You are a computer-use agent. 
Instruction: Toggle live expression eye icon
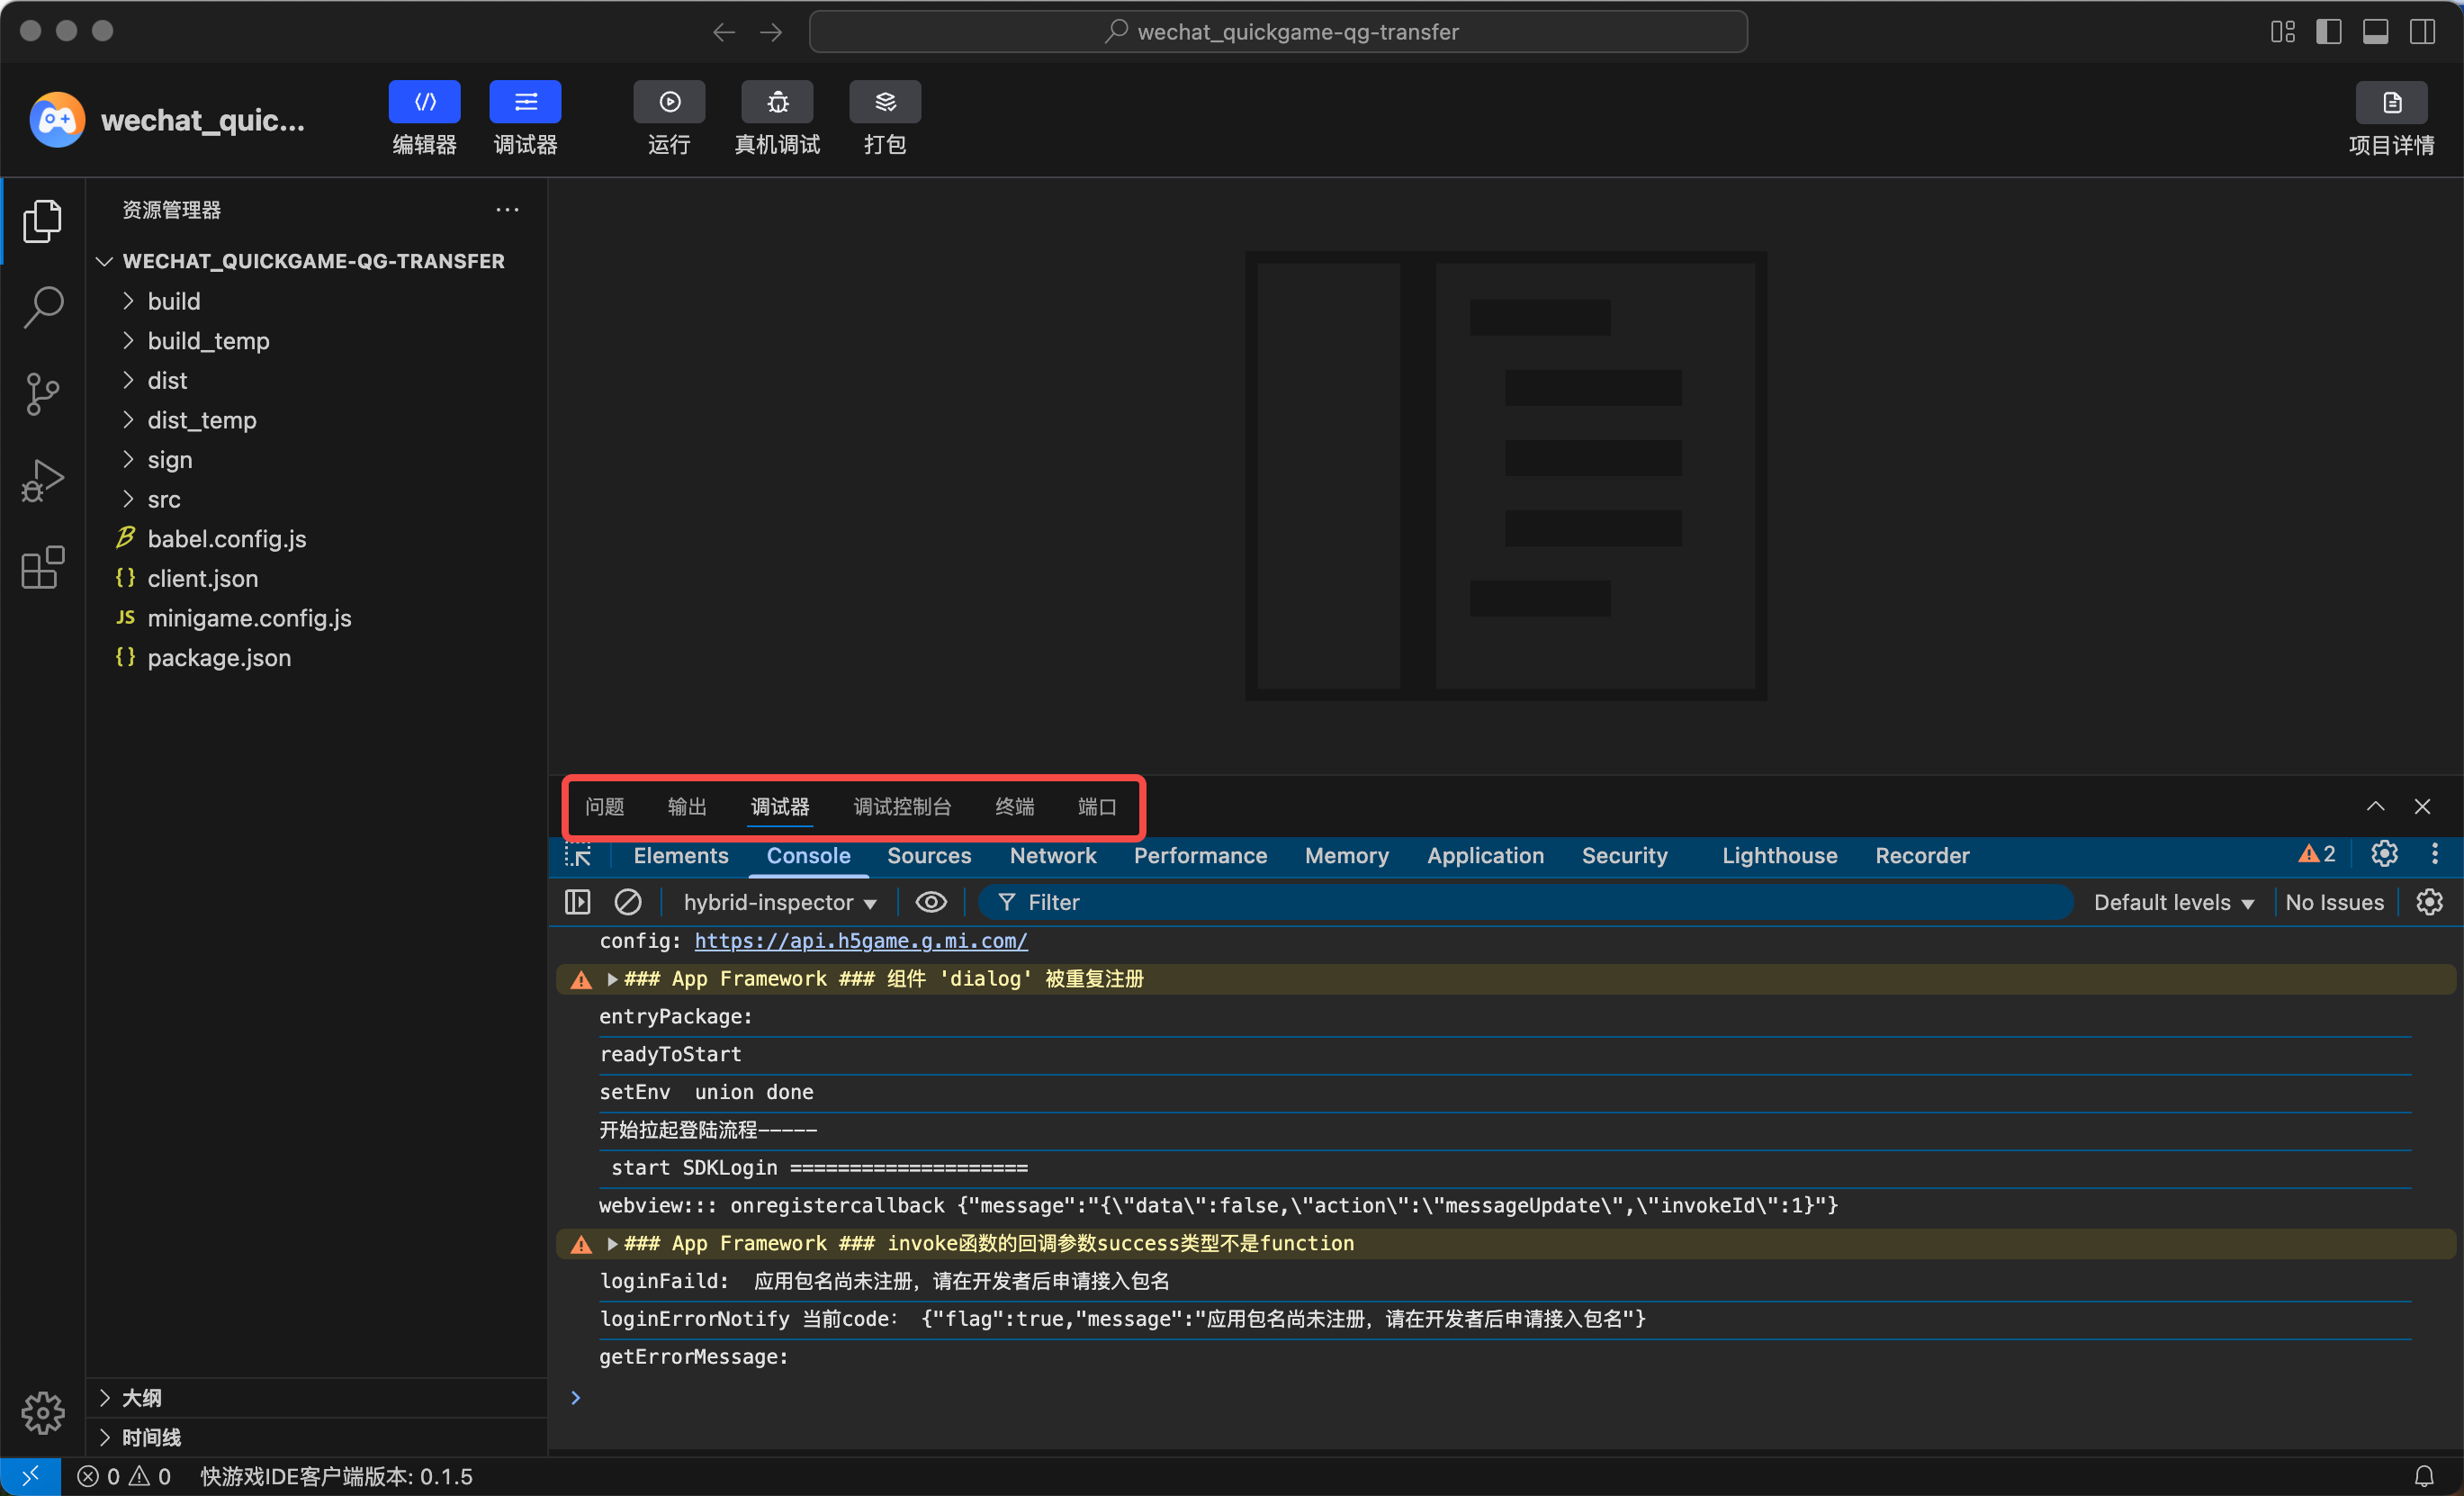point(930,902)
